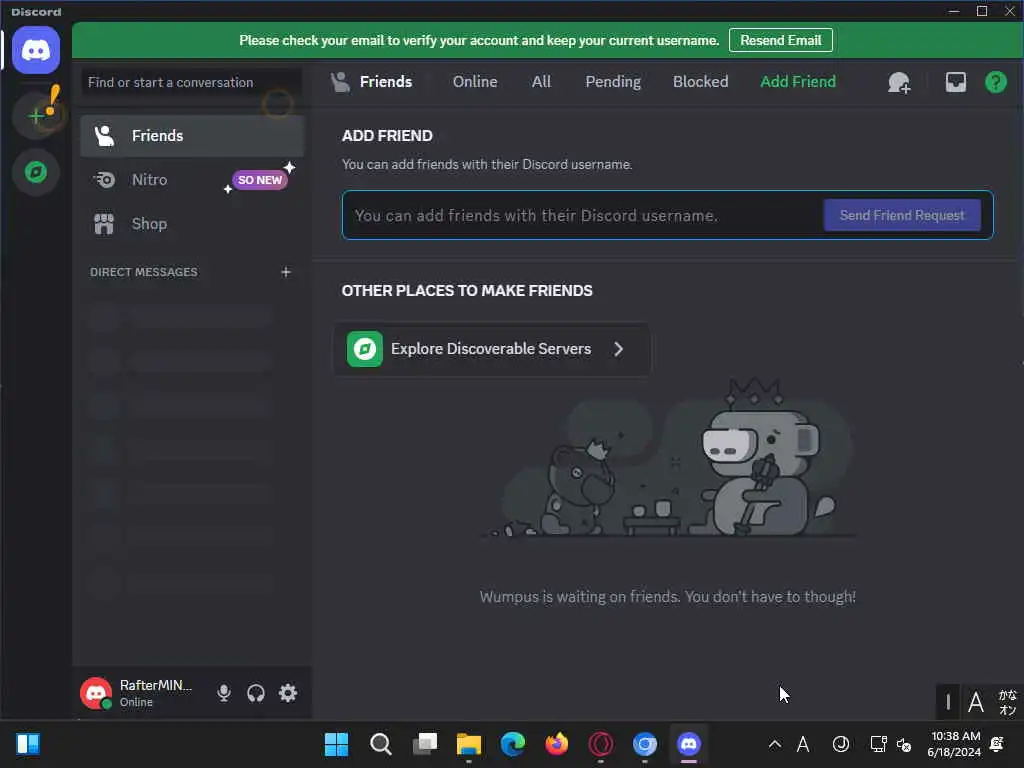Viewport: 1024px width, 768px height.
Task: Select the Add Friend tab
Action: pos(797,82)
